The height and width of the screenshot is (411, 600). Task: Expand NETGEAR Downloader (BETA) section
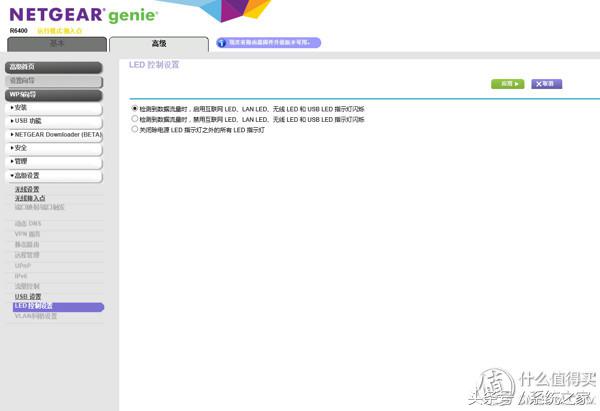coord(54,135)
